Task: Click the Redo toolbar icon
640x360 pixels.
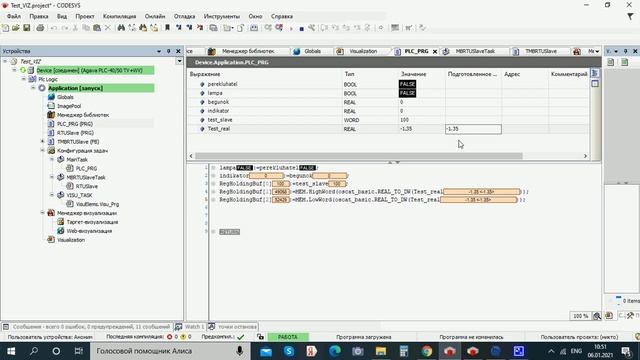Action: coord(64,28)
